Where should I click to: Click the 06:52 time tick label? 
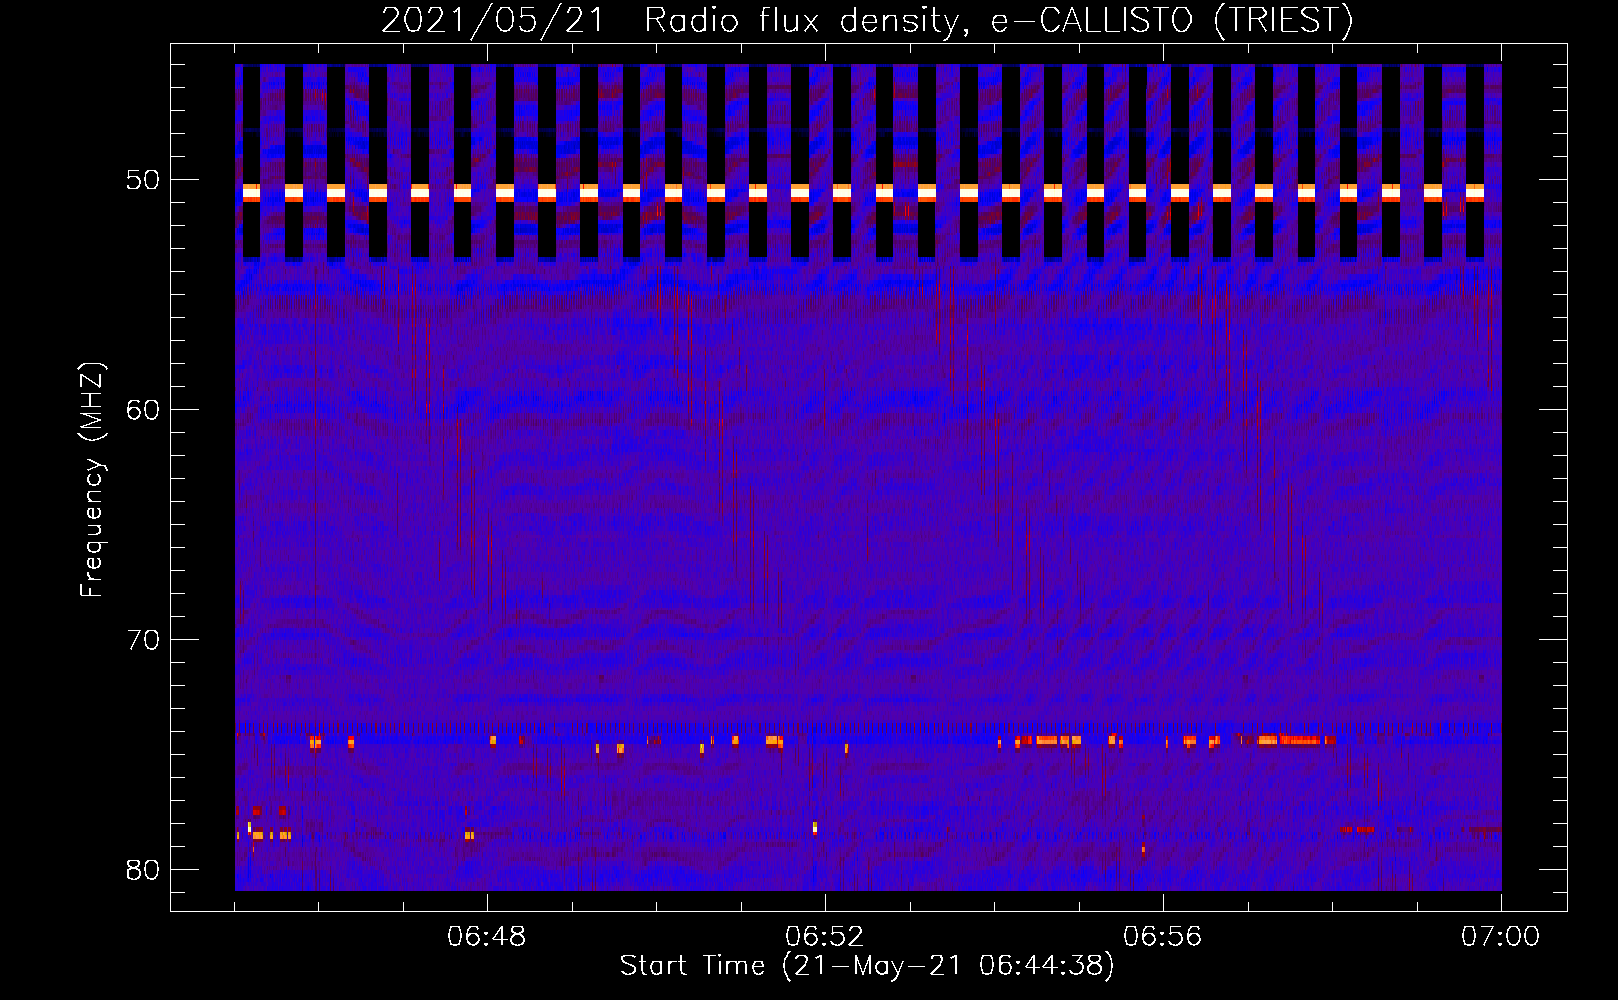825,937
